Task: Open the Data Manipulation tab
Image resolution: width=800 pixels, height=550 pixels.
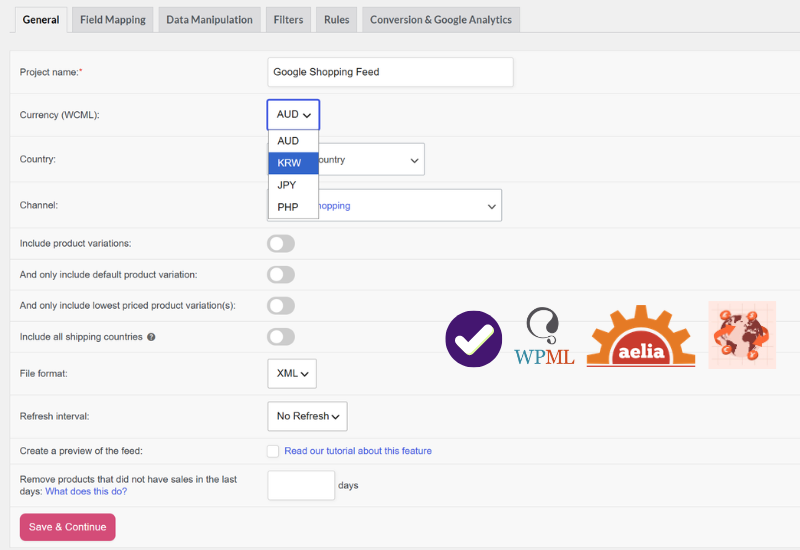Action: (x=209, y=20)
